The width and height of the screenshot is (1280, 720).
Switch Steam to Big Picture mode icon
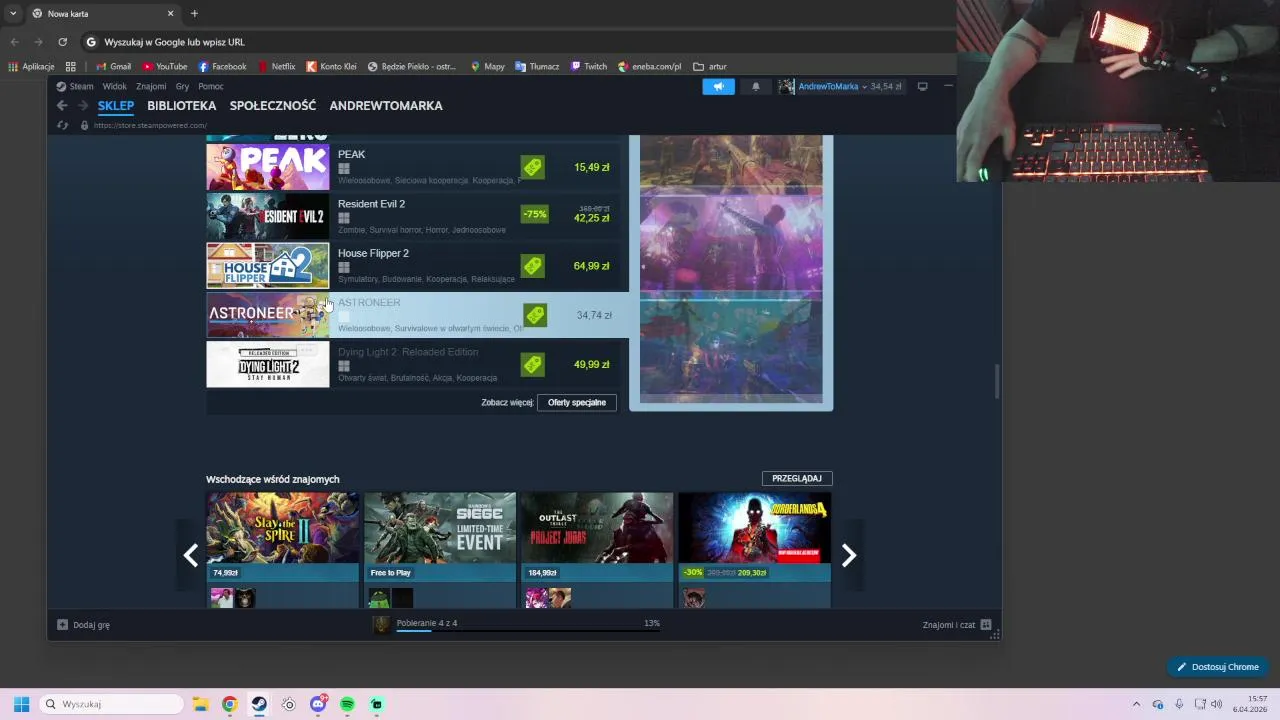[x=922, y=86]
